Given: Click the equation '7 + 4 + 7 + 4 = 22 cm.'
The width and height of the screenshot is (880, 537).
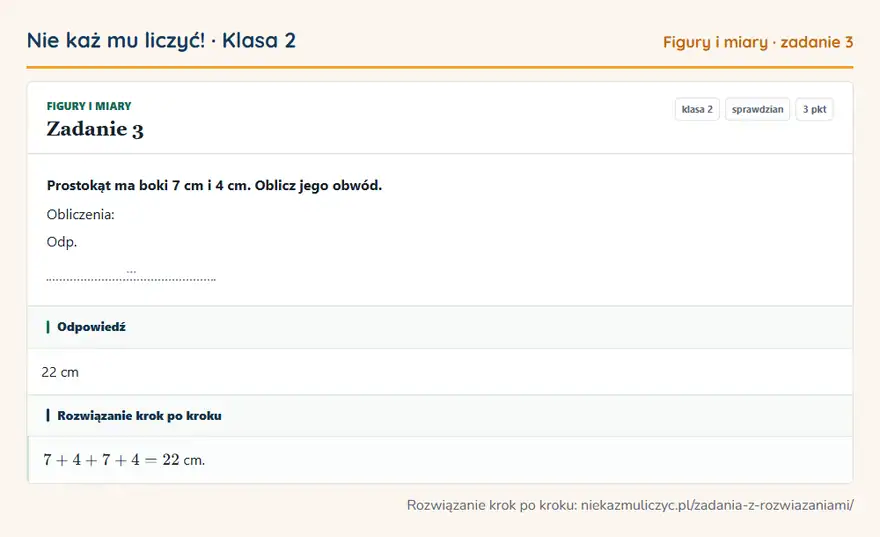Looking at the screenshot, I should 124,460.
